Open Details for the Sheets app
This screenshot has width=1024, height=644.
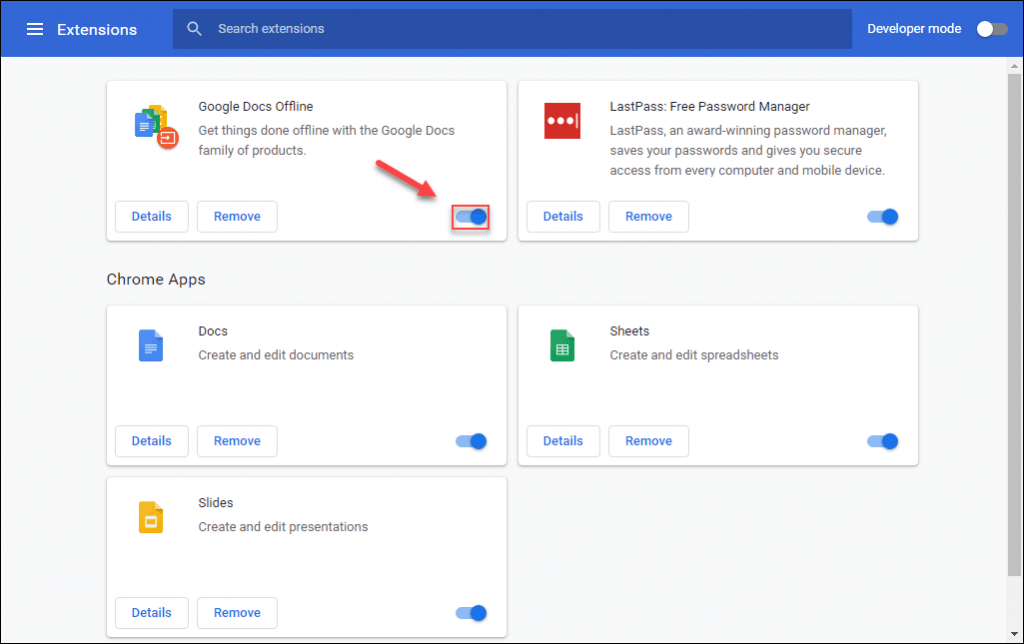[563, 441]
